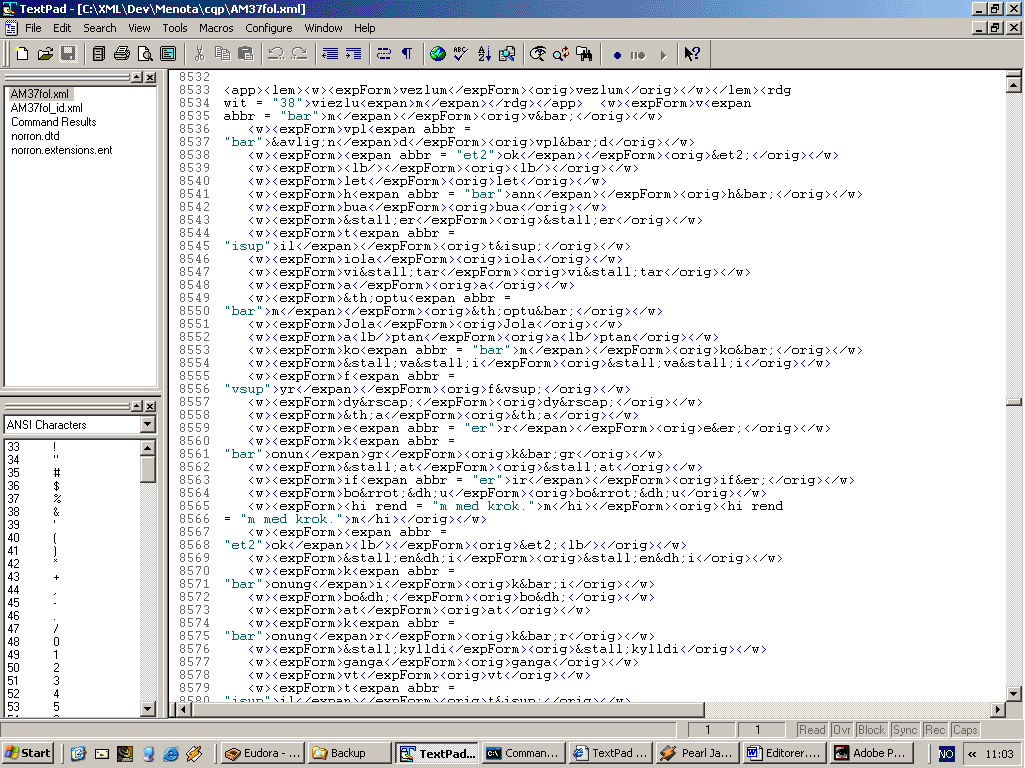Select AM37fol_id.xml in document list
This screenshot has width=1025, height=768.
[x=47, y=108]
